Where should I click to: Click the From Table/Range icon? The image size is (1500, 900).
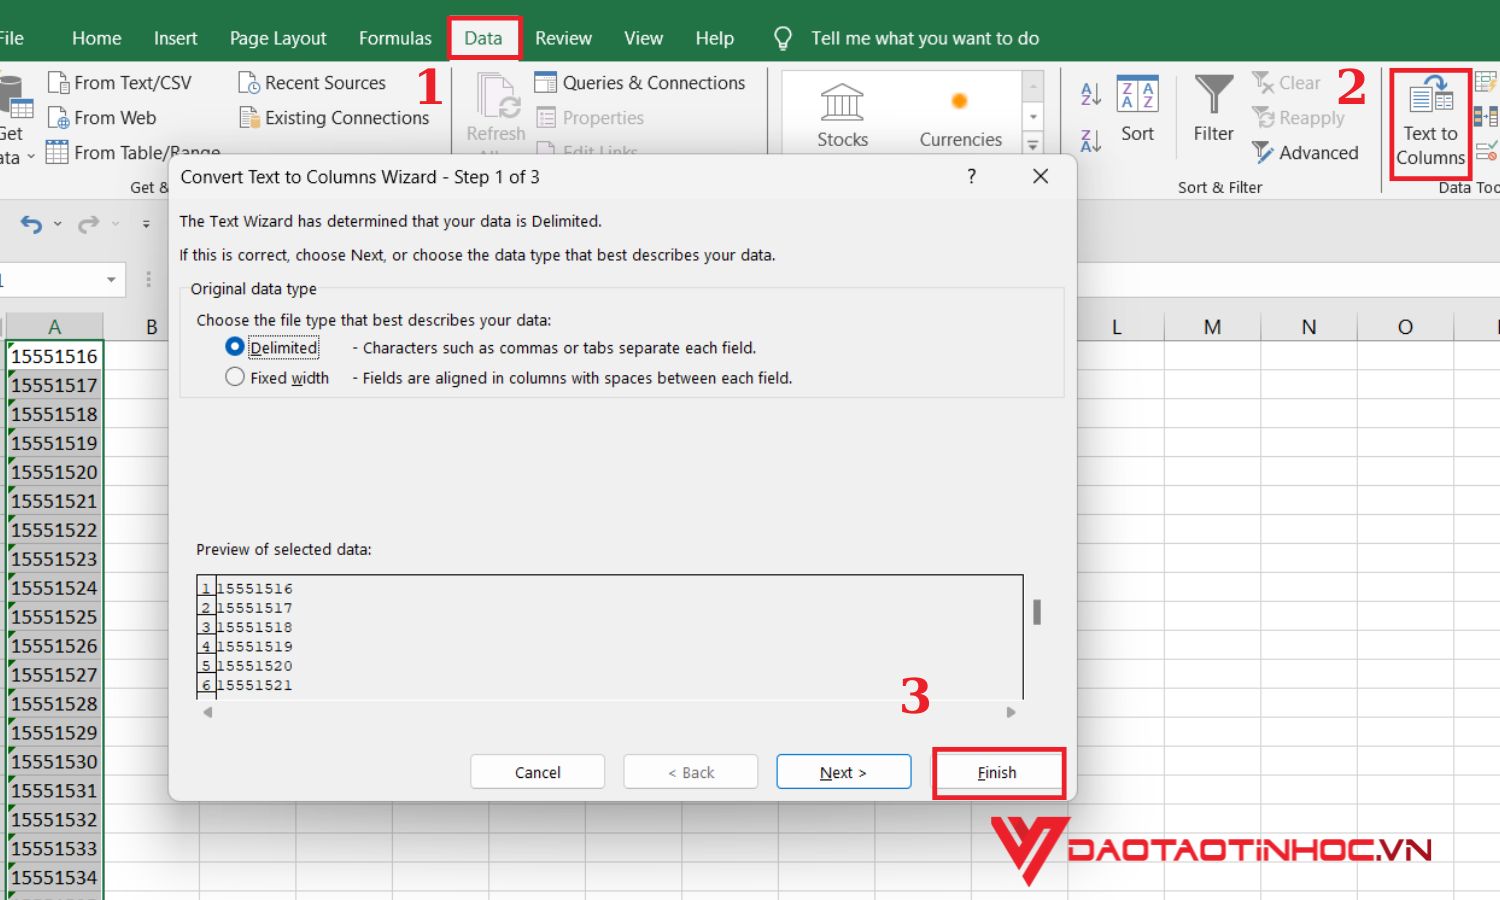[x=57, y=152]
